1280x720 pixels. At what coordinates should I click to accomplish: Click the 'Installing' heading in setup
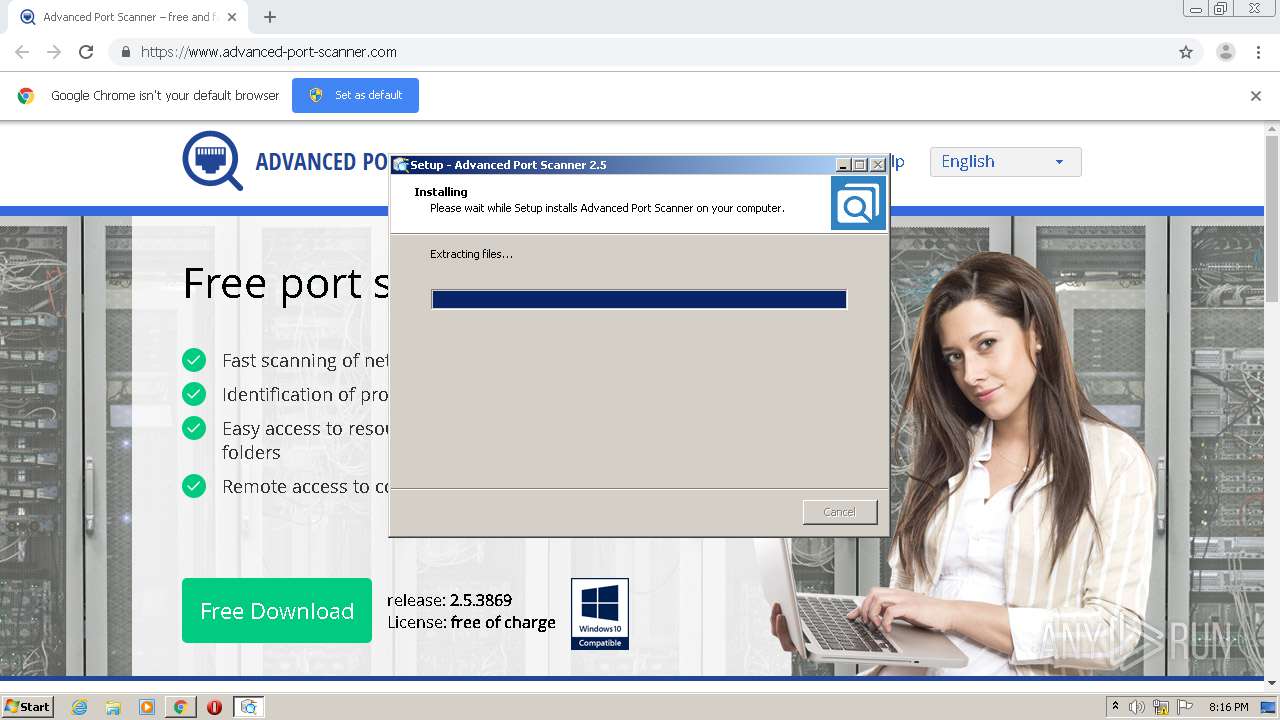tap(441, 192)
